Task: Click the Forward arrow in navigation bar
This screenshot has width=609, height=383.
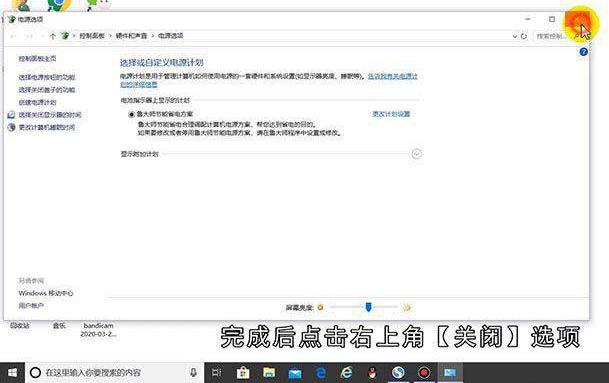Action: tap(30, 36)
